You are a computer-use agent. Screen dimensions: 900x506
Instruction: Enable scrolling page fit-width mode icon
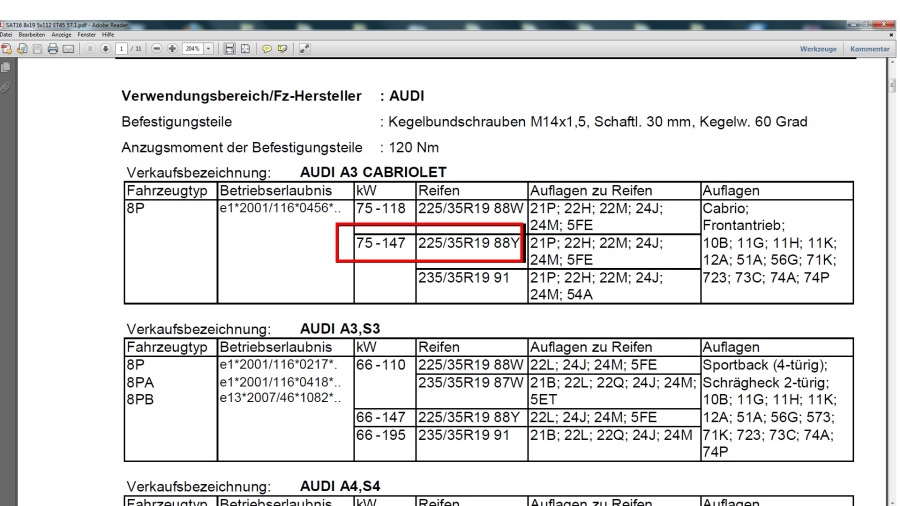click(230, 49)
